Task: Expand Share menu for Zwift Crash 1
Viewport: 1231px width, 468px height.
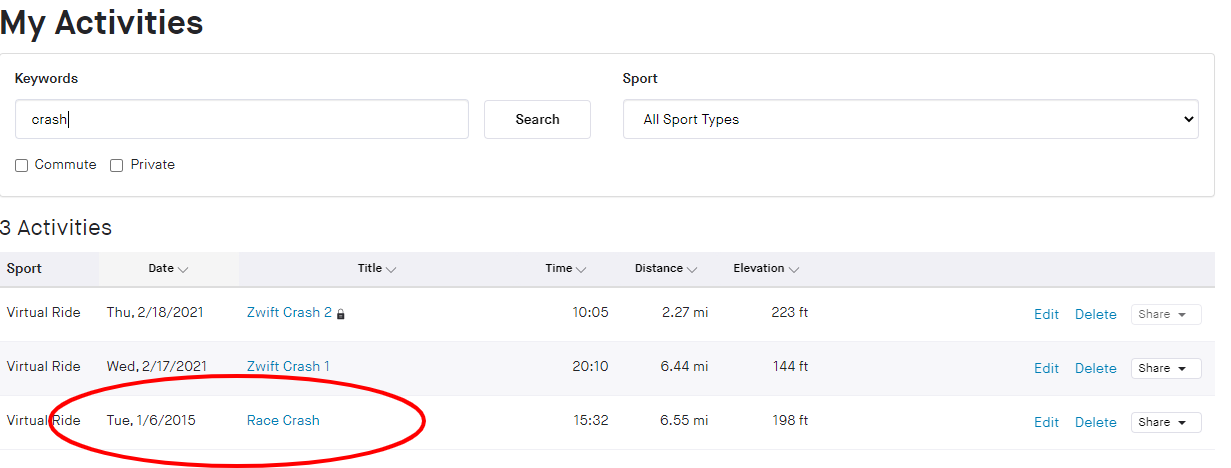Action: 1166,368
